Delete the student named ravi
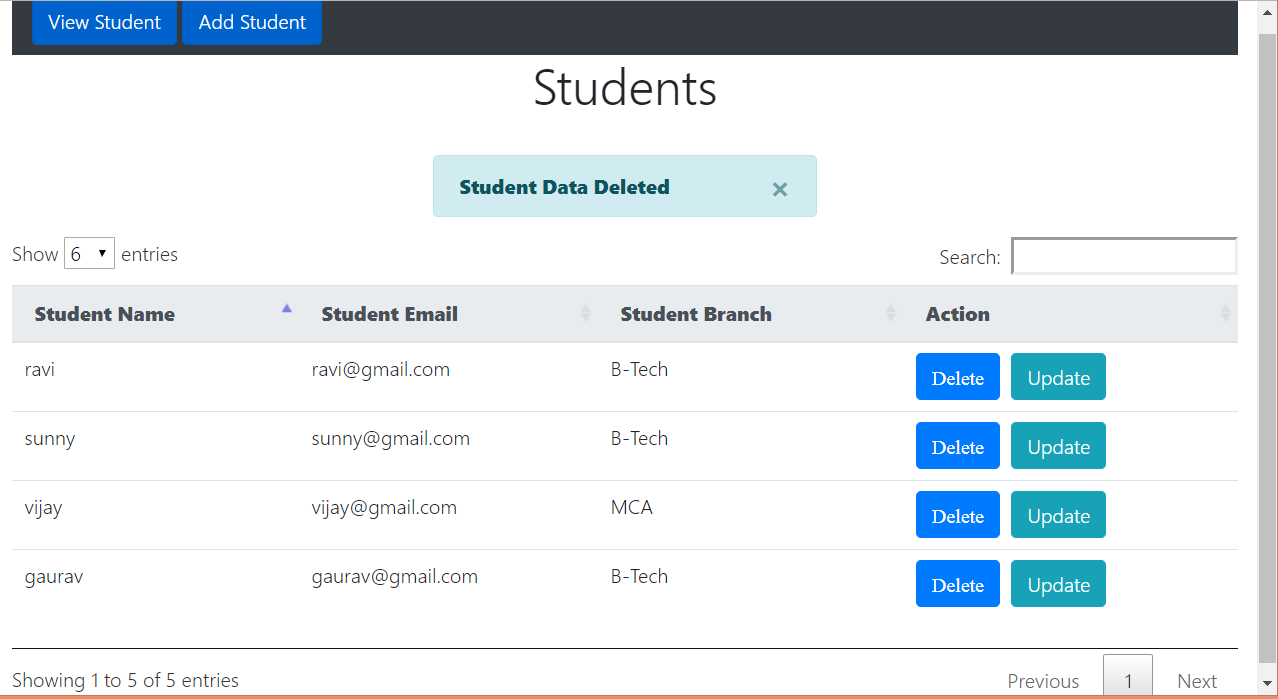1278x699 pixels. point(957,376)
